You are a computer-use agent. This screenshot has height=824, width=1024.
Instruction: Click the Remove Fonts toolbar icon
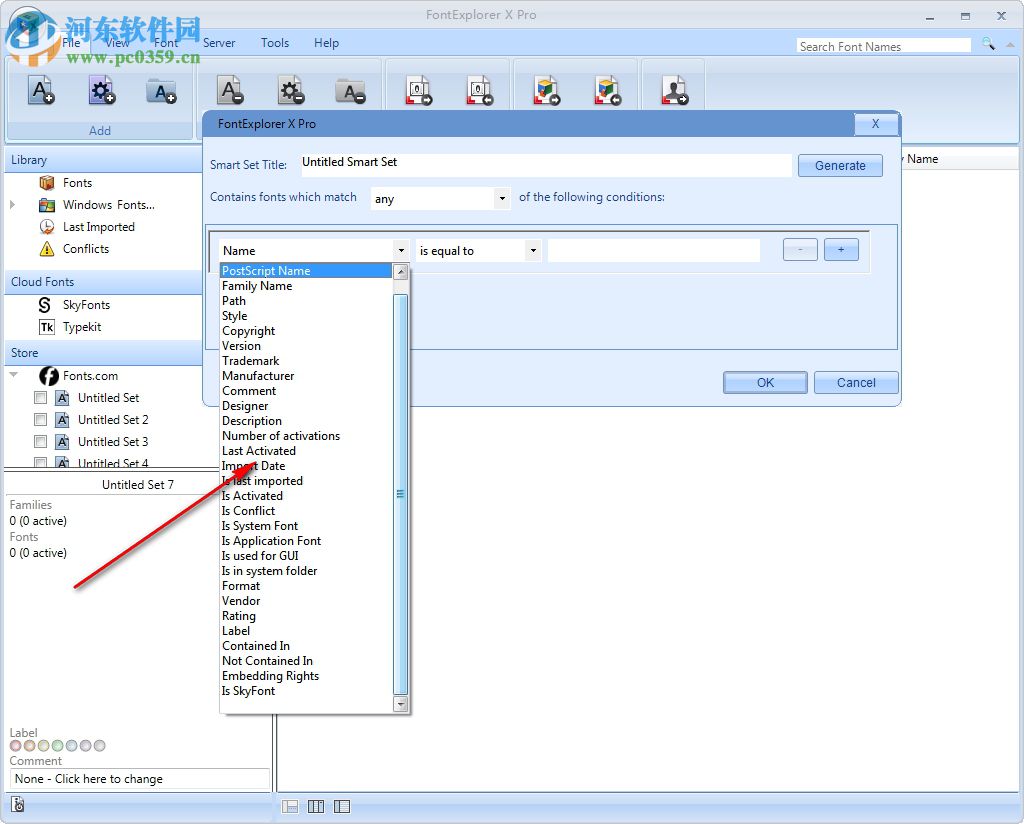click(x=231, y=90)
